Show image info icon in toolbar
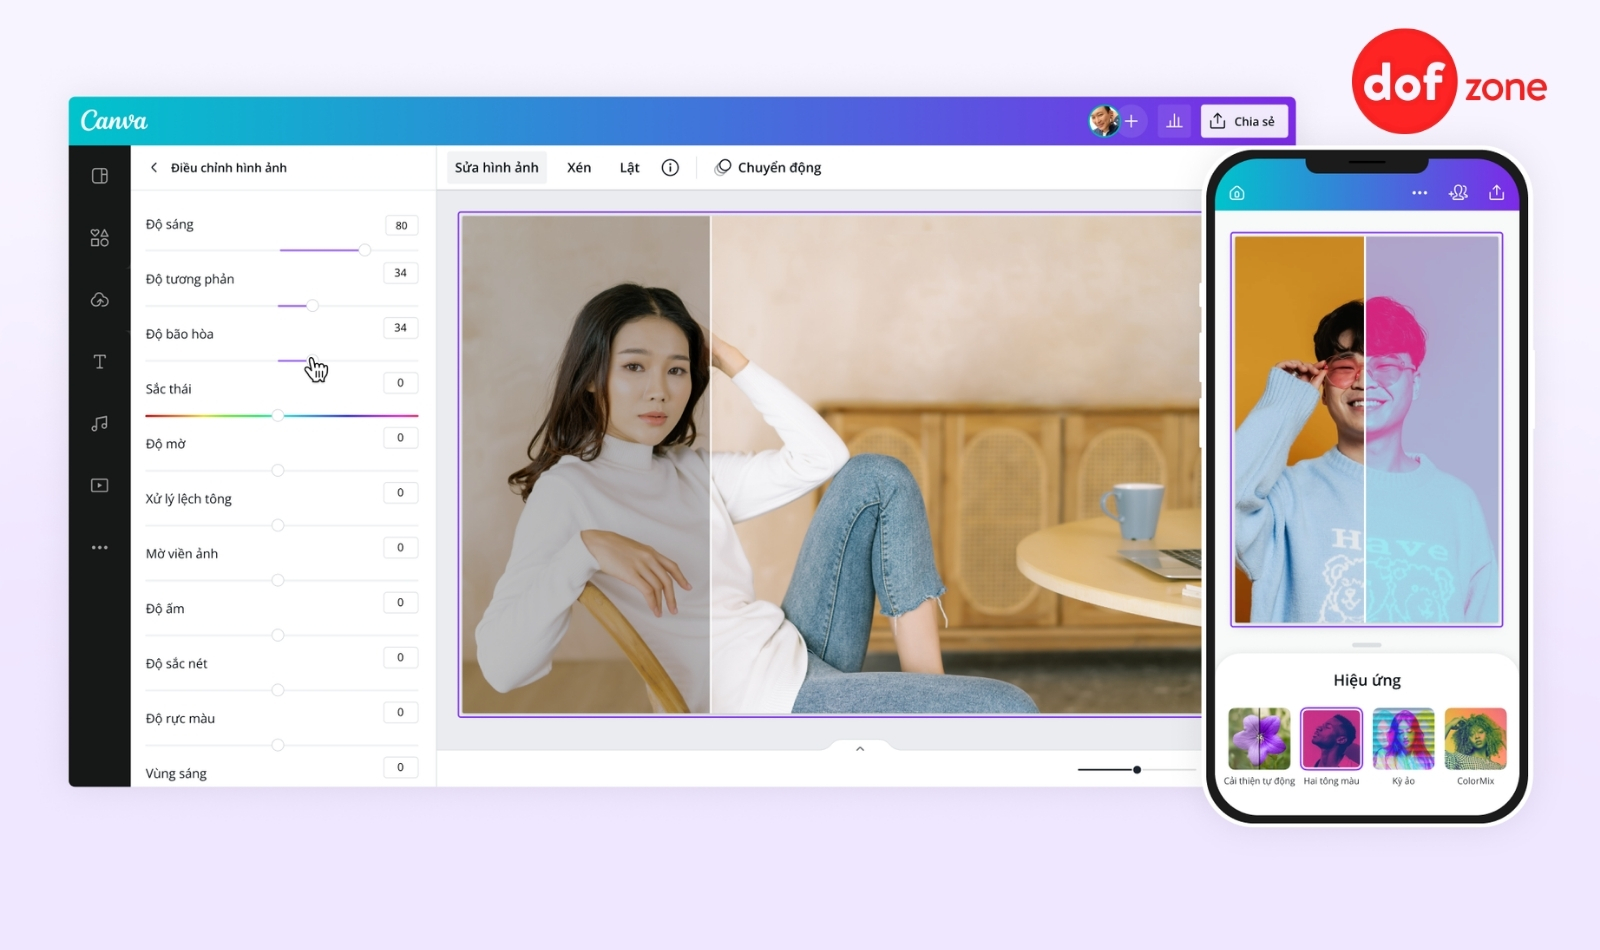Viewport: 1600px width, 950px height. 670,168
